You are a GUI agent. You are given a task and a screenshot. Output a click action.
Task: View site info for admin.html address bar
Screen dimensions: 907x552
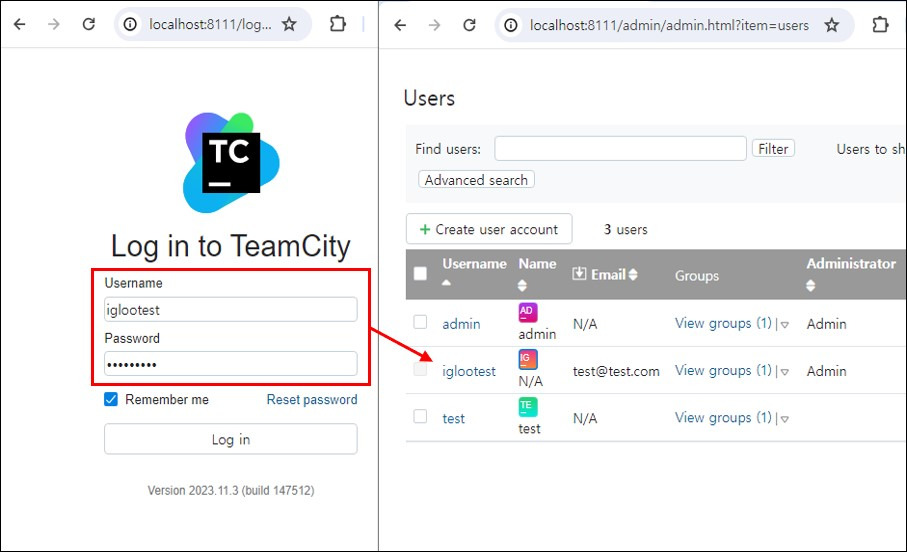pos(511,25)
